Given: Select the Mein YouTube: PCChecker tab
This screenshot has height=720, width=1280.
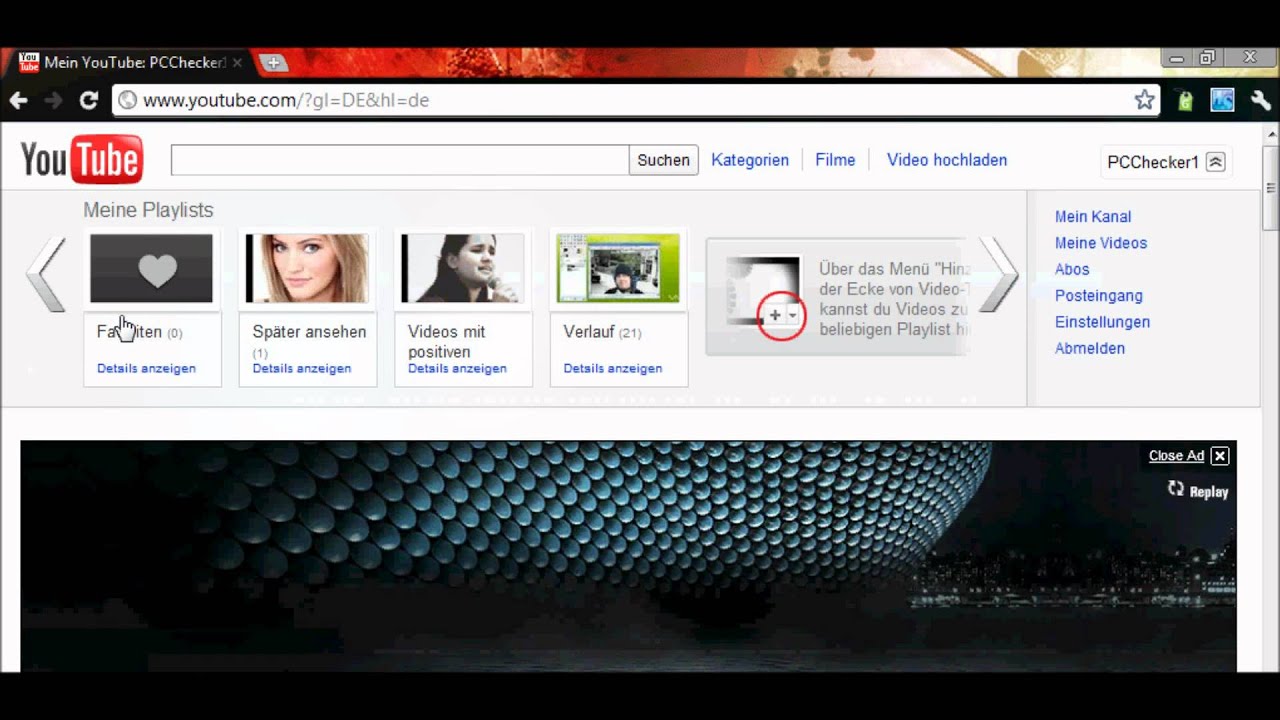Looking at the screenshot, I should pyautogui.click(x=130, y=62).
